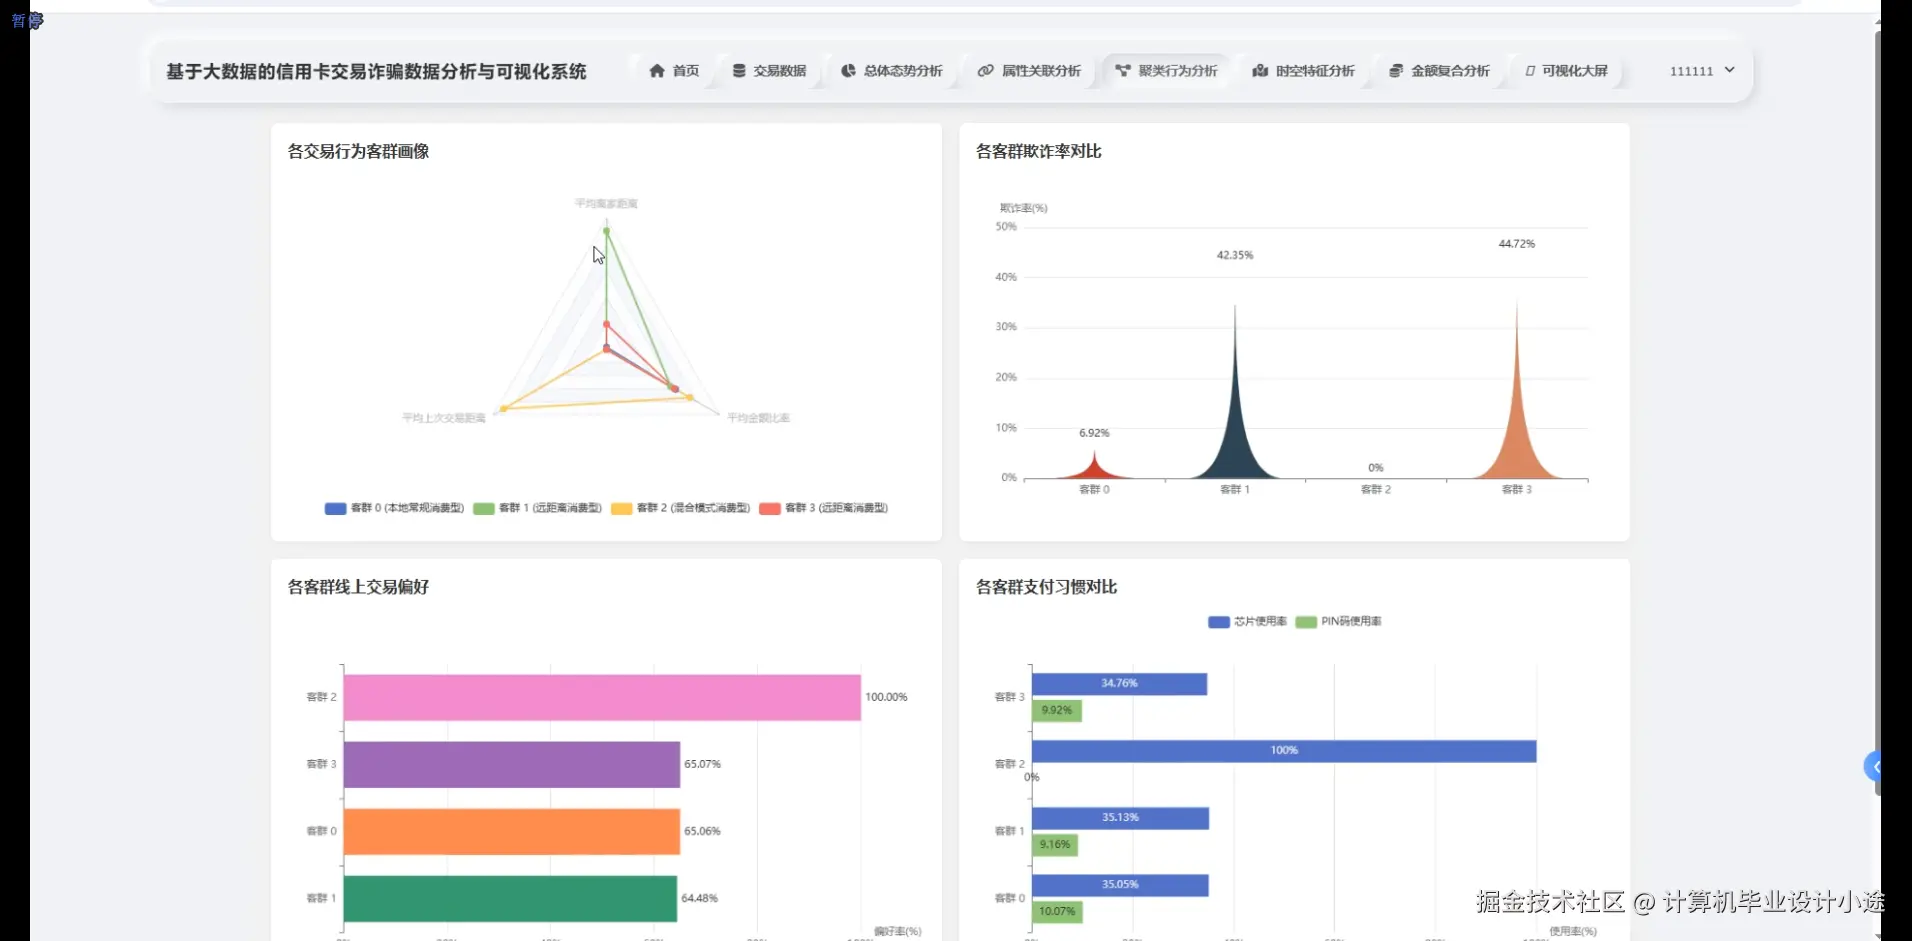Click the green 10.07% PIN usage bar
Image resolution: width=1912 pixels, height=941 pixels.
tap(1057, 912)
